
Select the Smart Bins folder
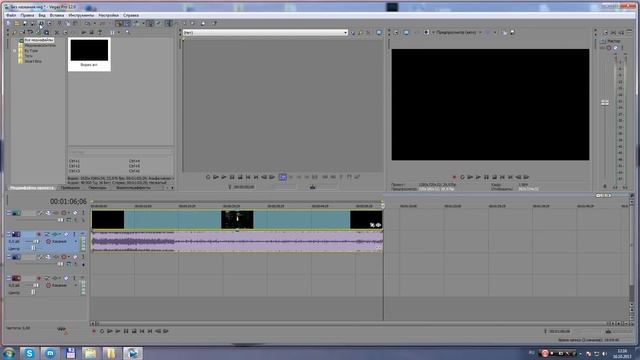point(33,61)
